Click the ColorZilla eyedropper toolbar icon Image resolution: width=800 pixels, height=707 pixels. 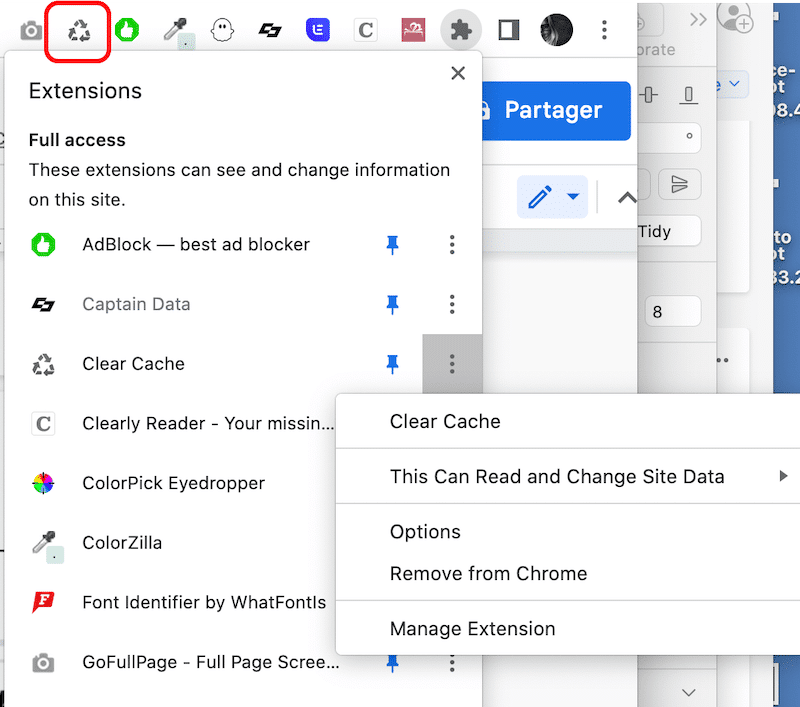pyautogui.click(x=175, y=29)
